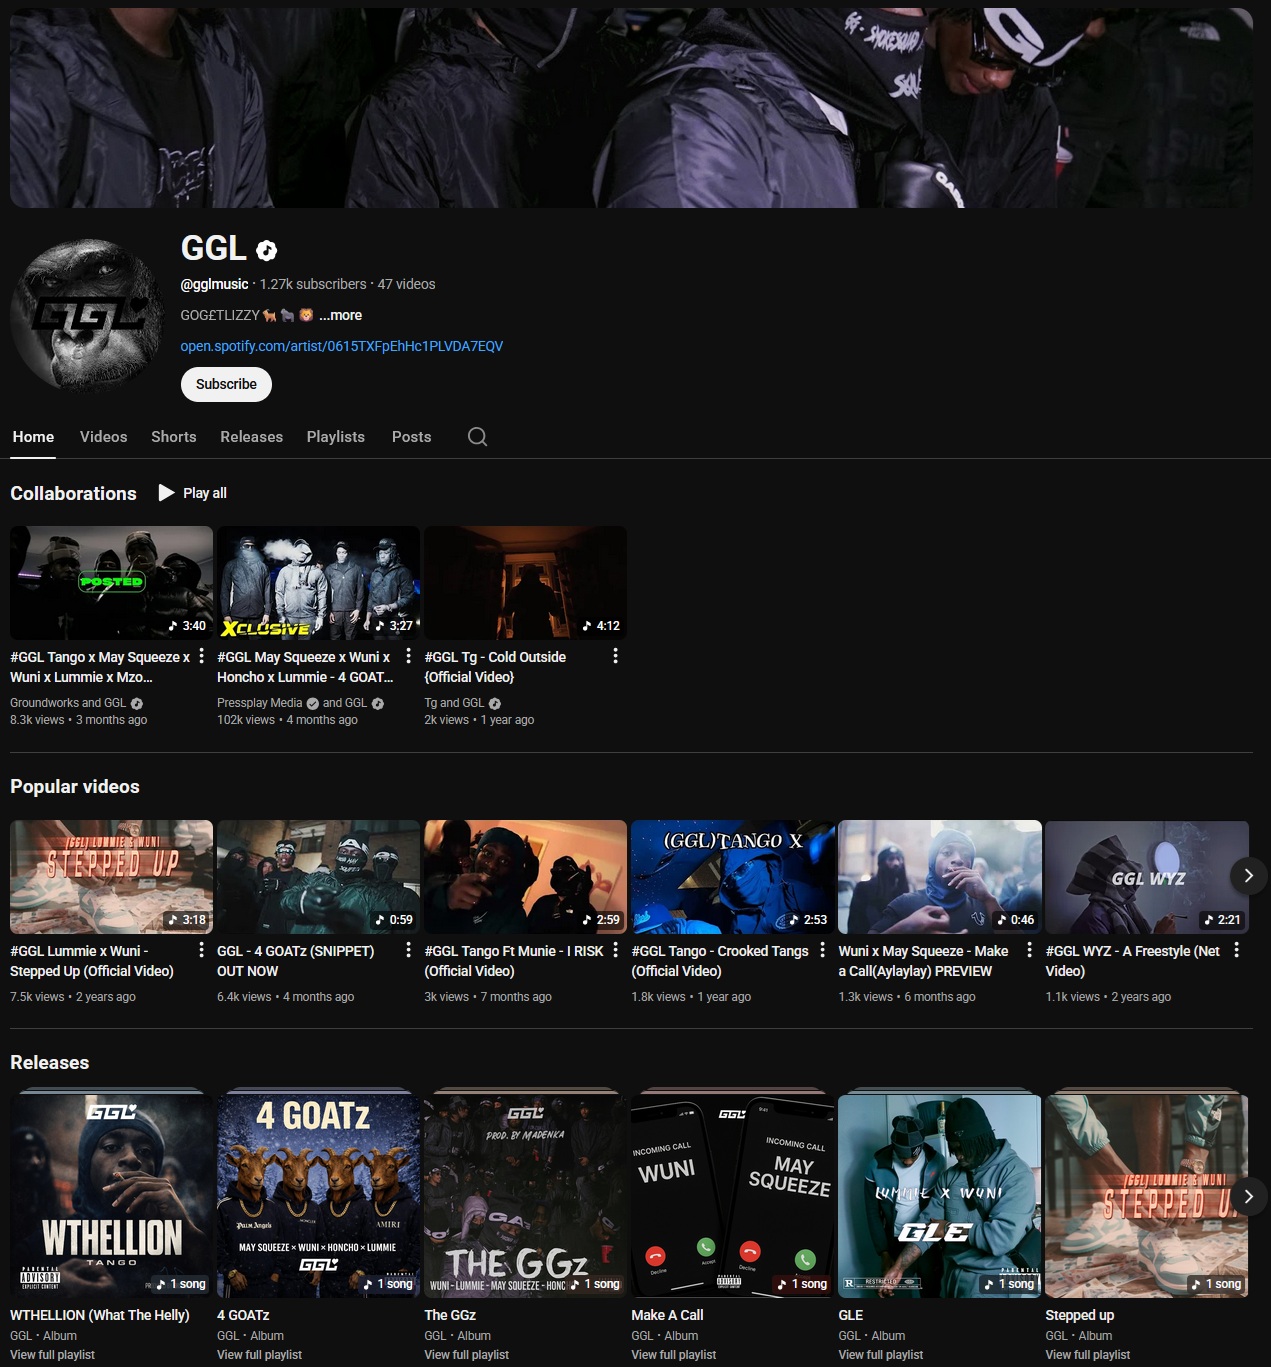Open the Groundworks channel link

click(x=44, y=703)
